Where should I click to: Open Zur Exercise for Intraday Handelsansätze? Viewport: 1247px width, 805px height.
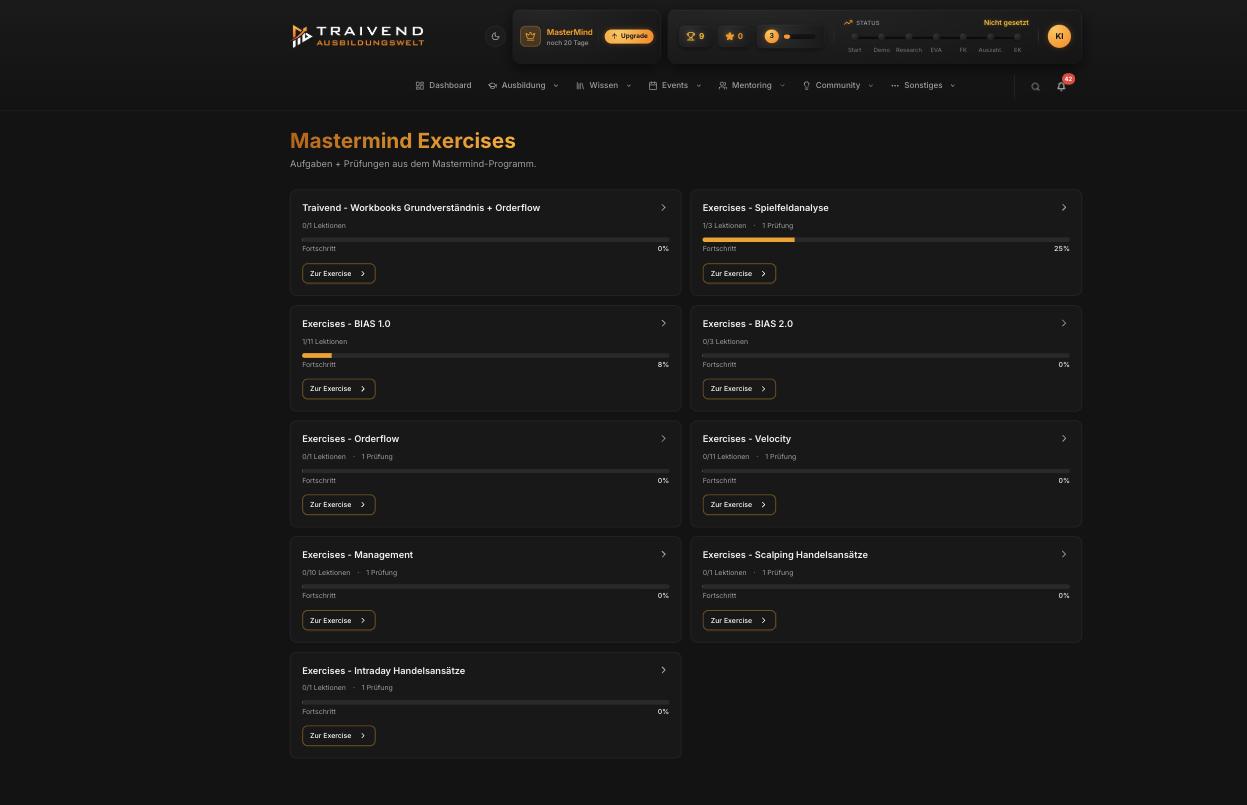[338, 735]
